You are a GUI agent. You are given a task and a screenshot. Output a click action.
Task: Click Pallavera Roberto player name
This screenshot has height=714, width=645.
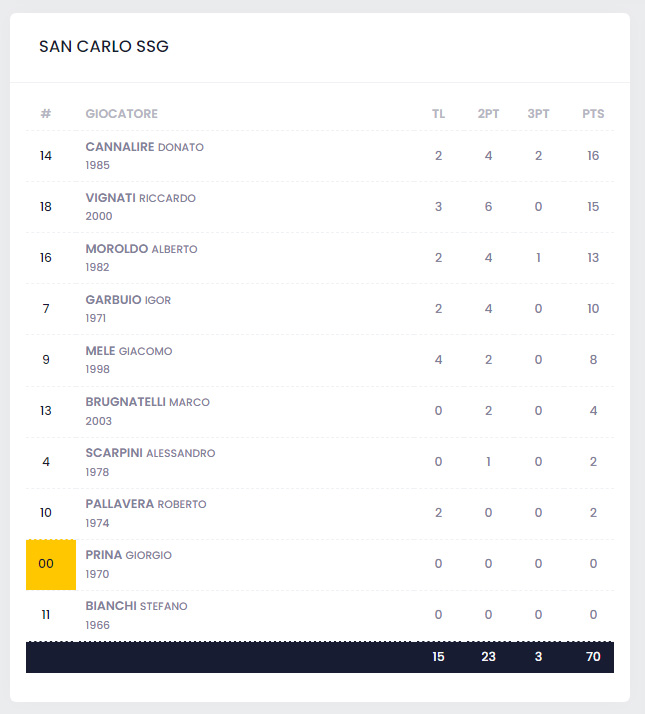[x=145, y=504]
